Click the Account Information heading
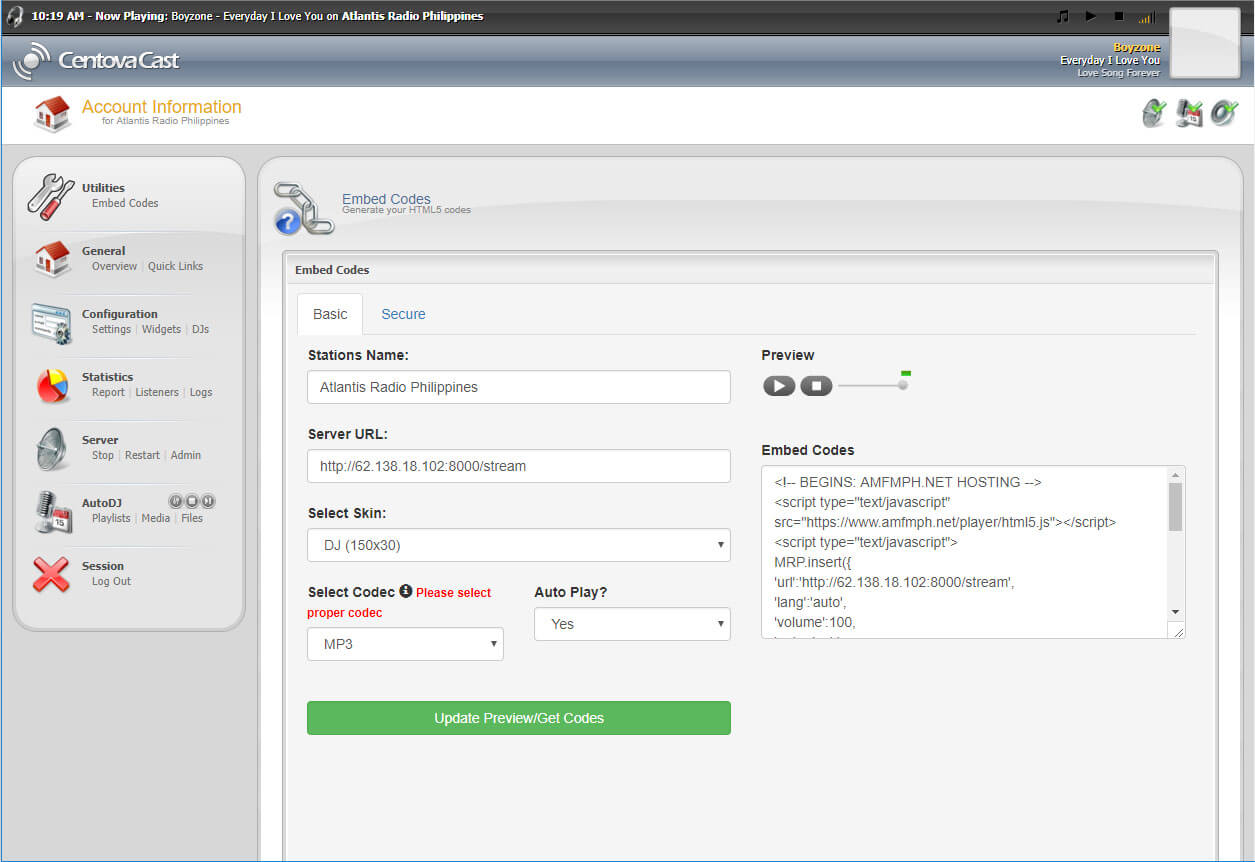The image size is (1255, 862). point(162,107)
